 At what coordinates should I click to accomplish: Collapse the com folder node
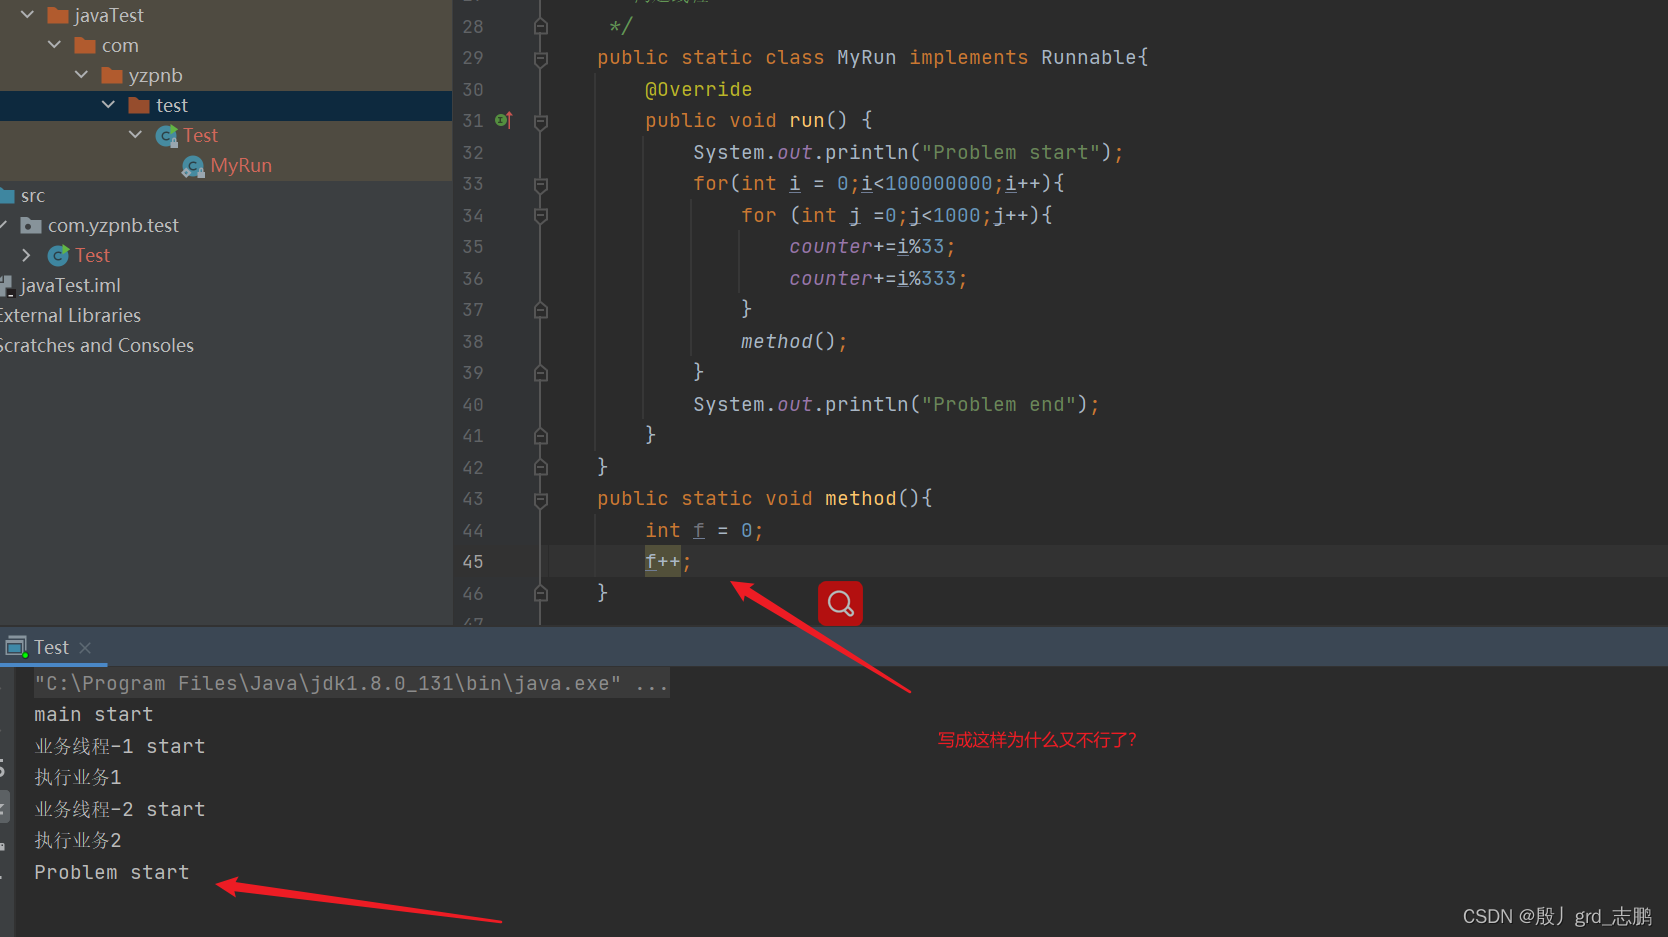click(54, 45)
